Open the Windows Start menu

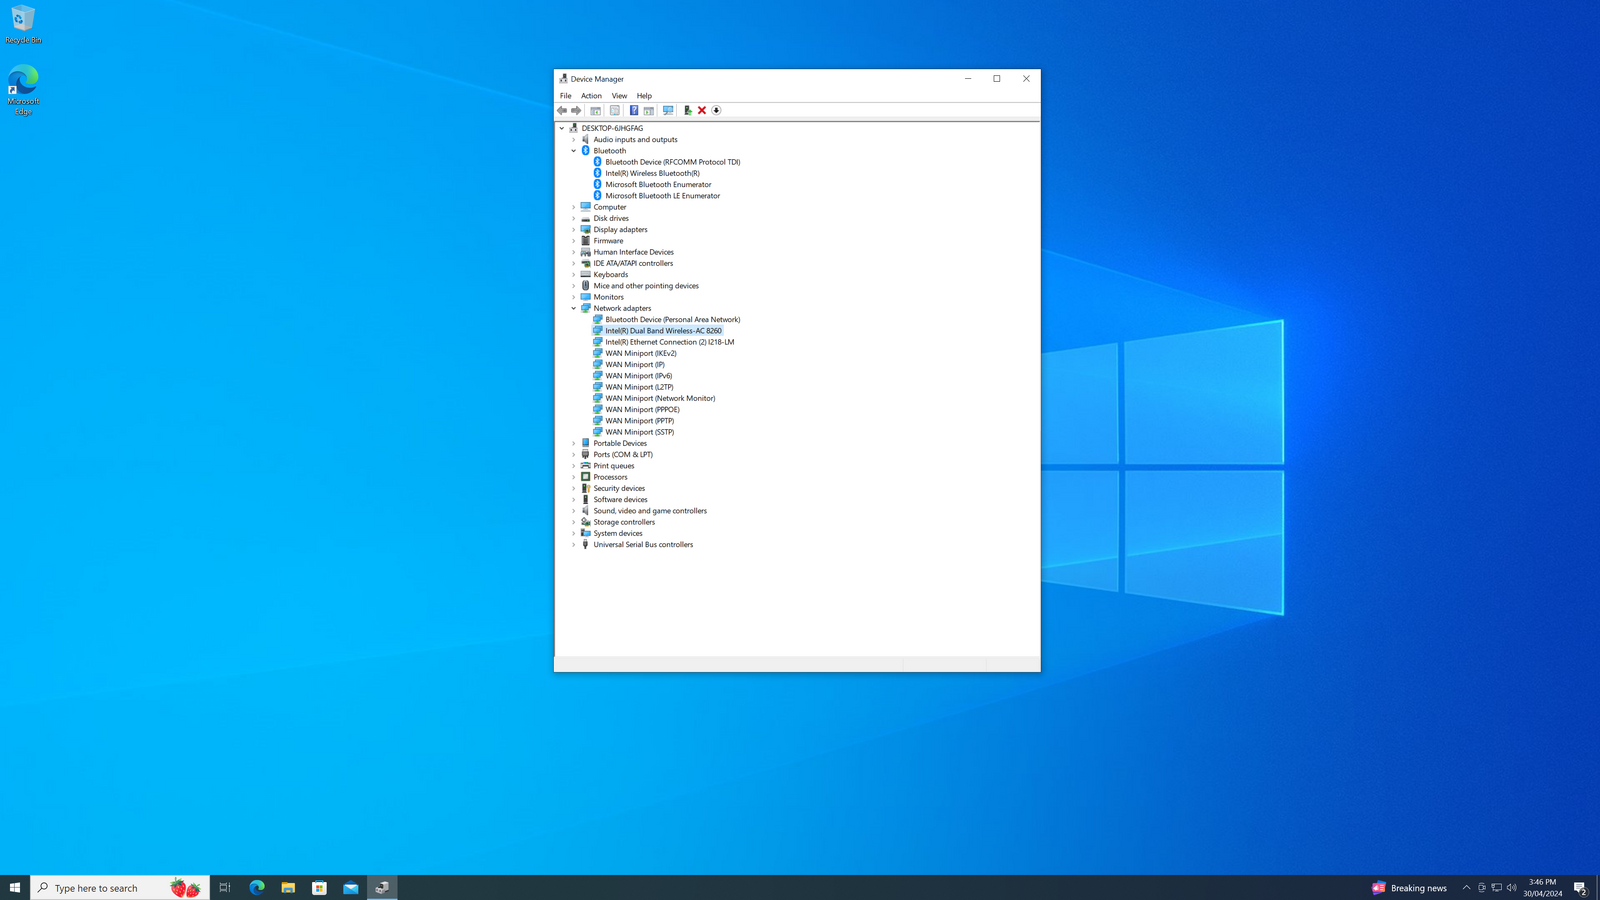(15, 887)
